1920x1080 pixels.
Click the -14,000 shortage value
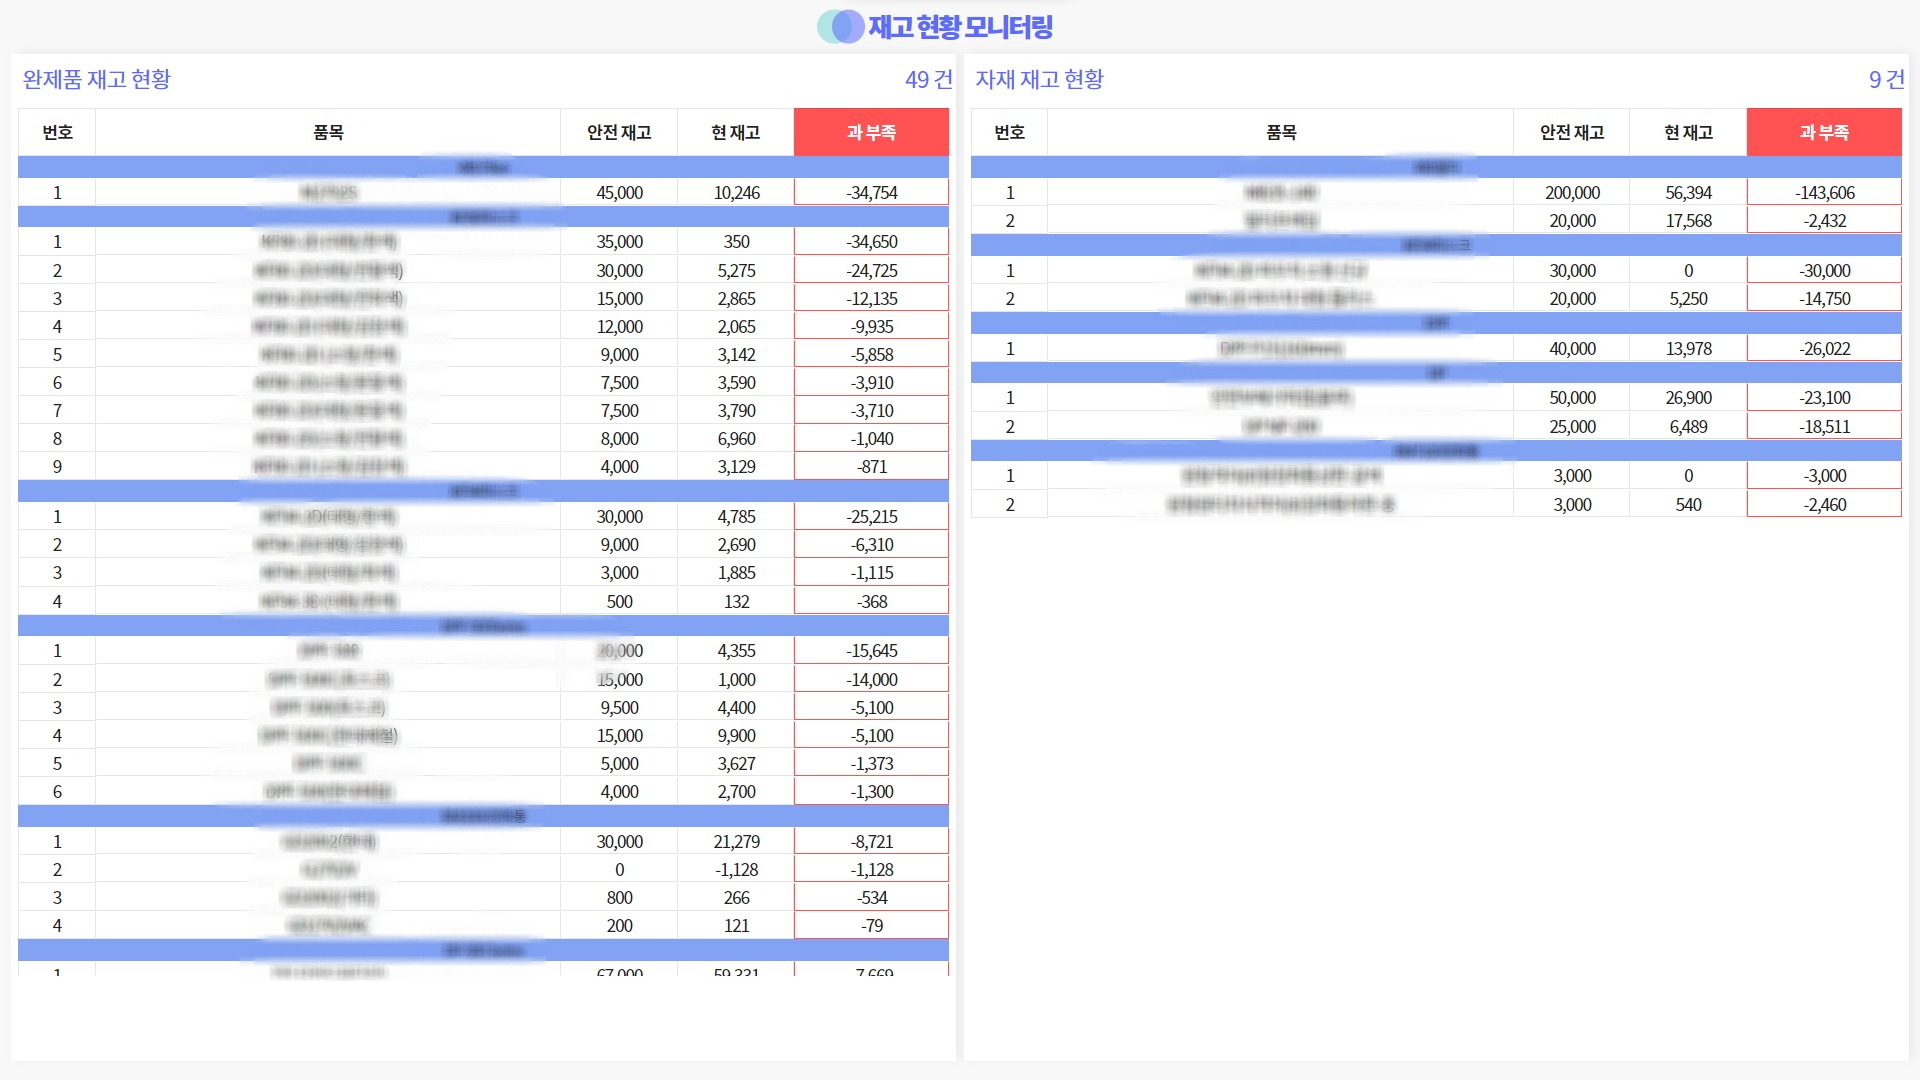[x=871, y=679]
